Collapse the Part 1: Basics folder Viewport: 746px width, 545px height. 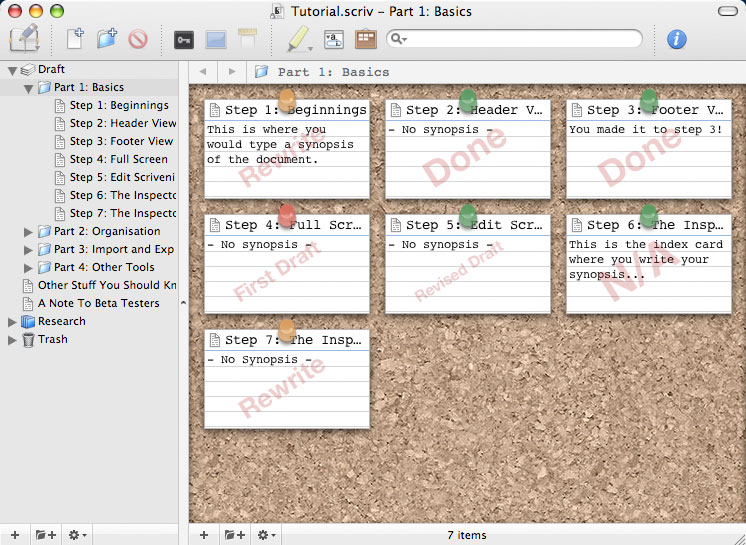click(29, 88)
